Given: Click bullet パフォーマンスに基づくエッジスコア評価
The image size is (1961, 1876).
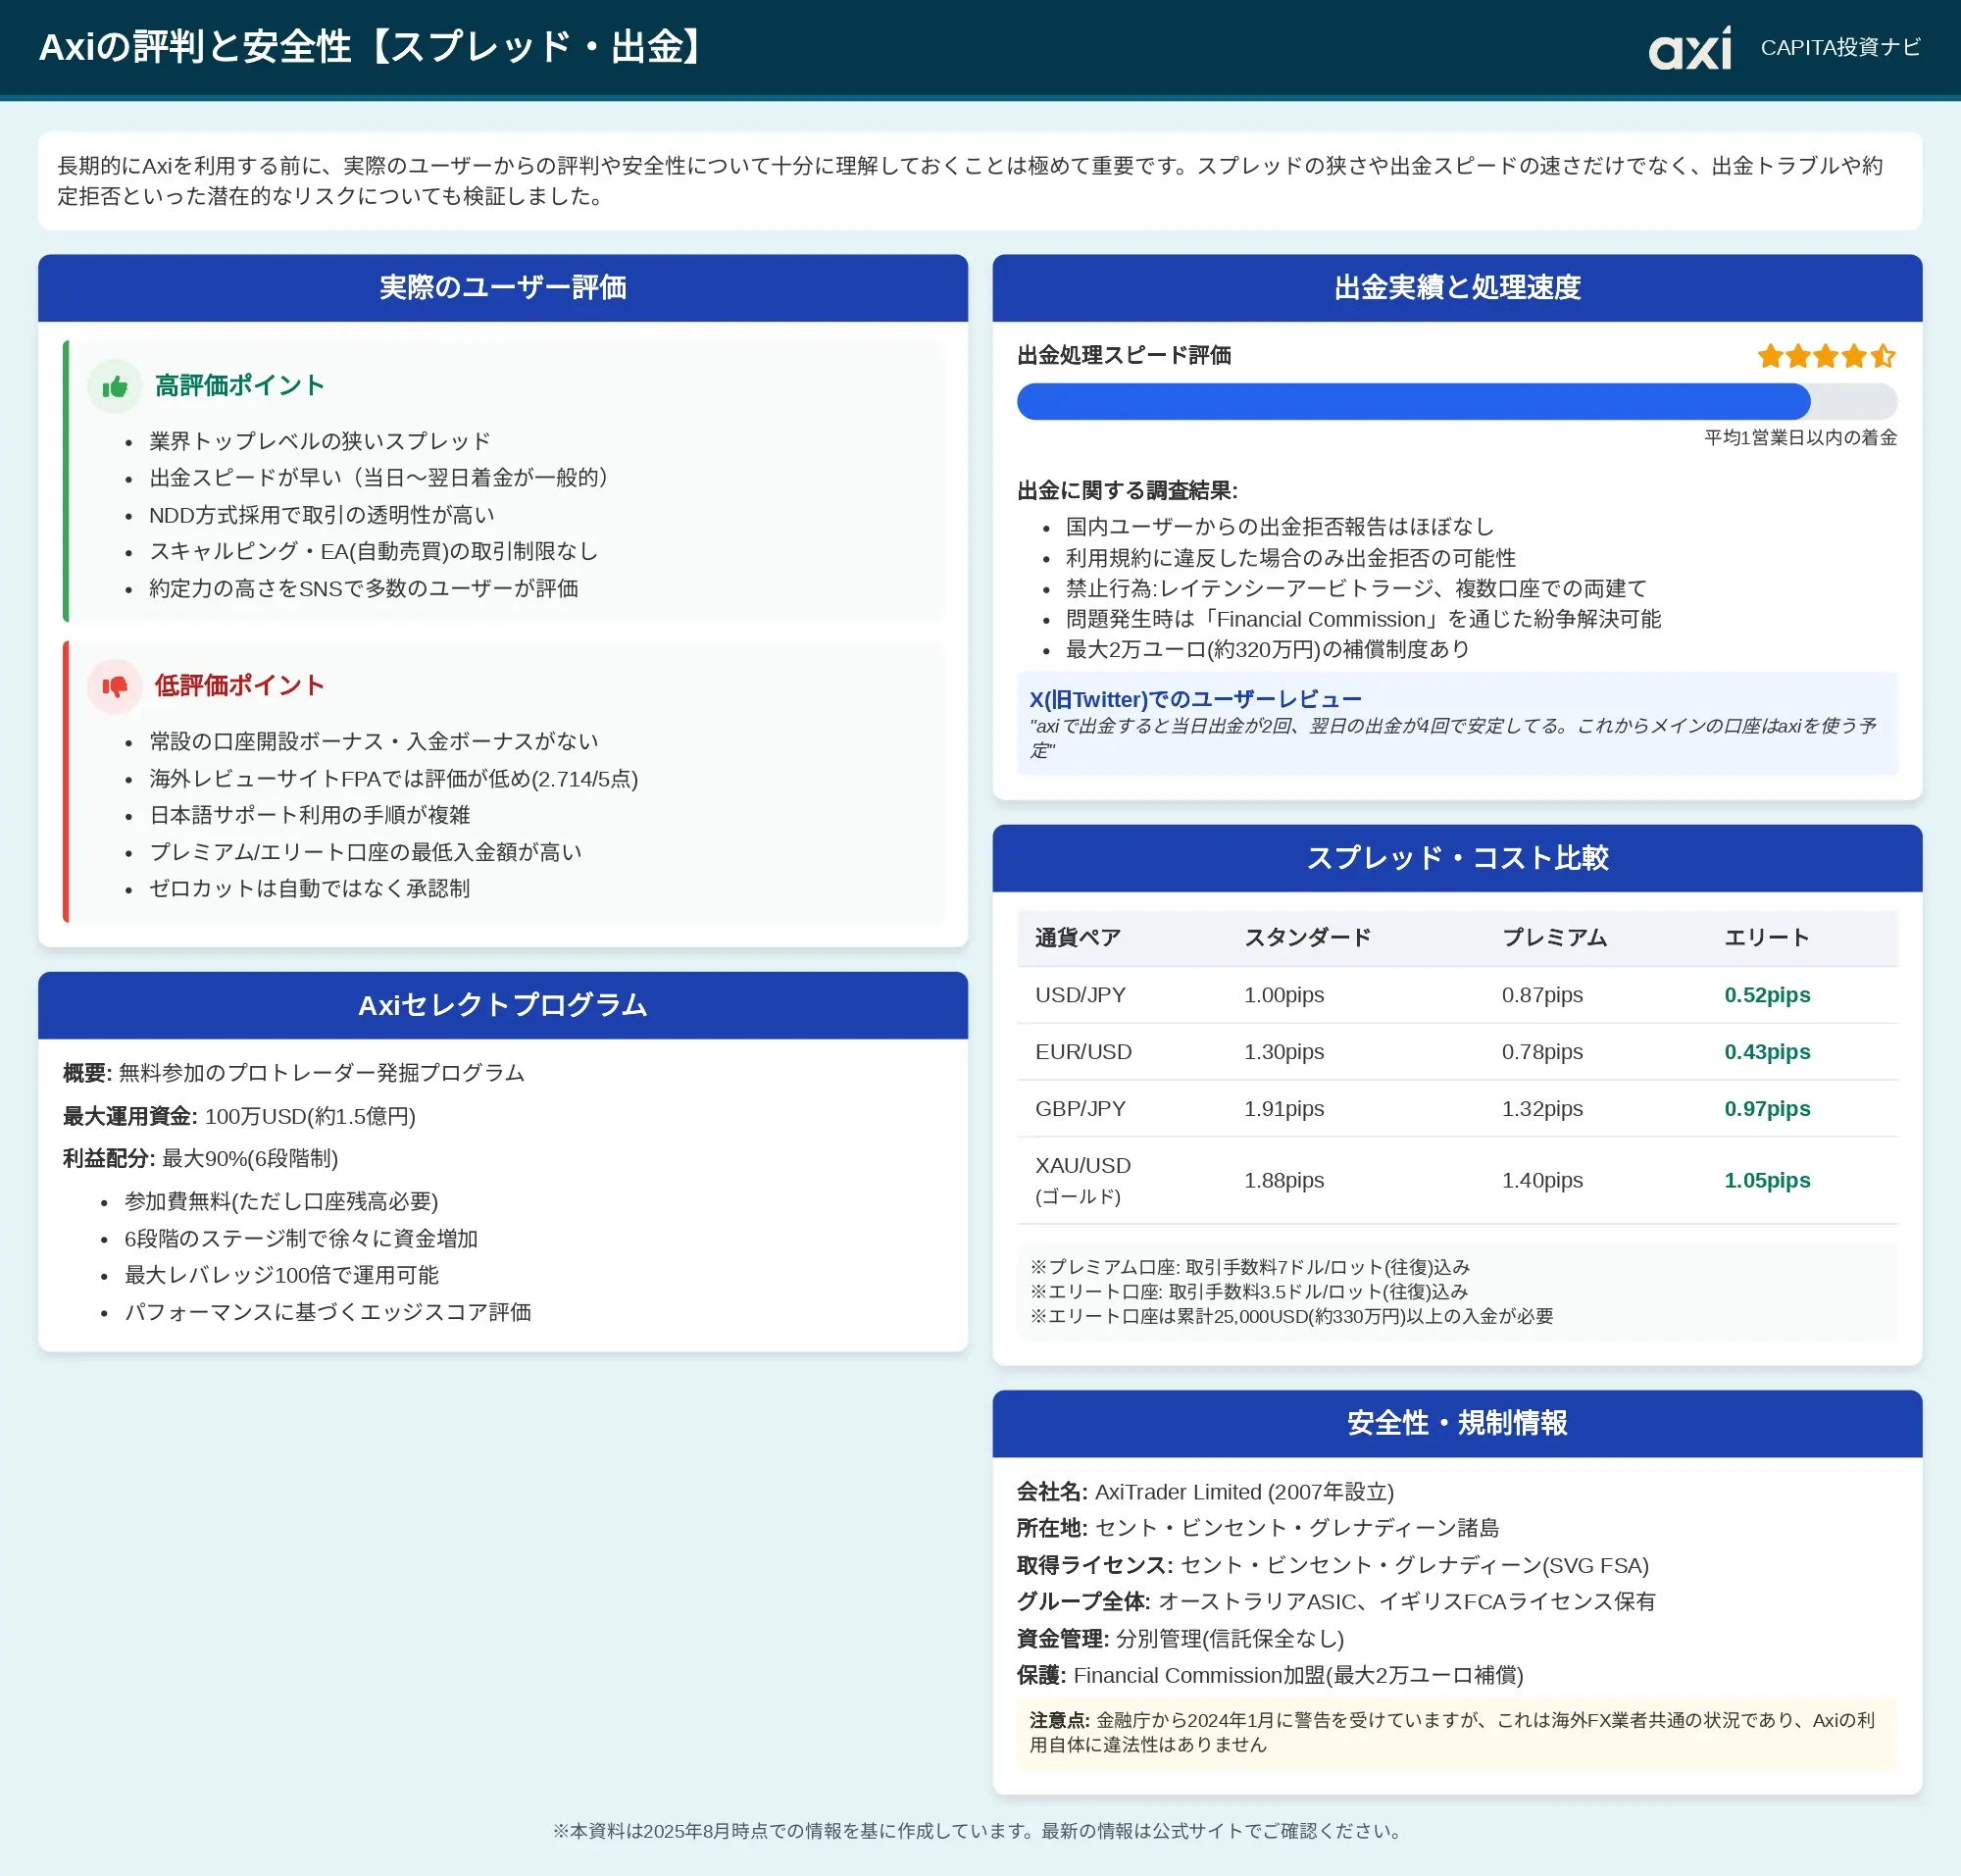Looking at the screenshot, I should [327, 1313].
